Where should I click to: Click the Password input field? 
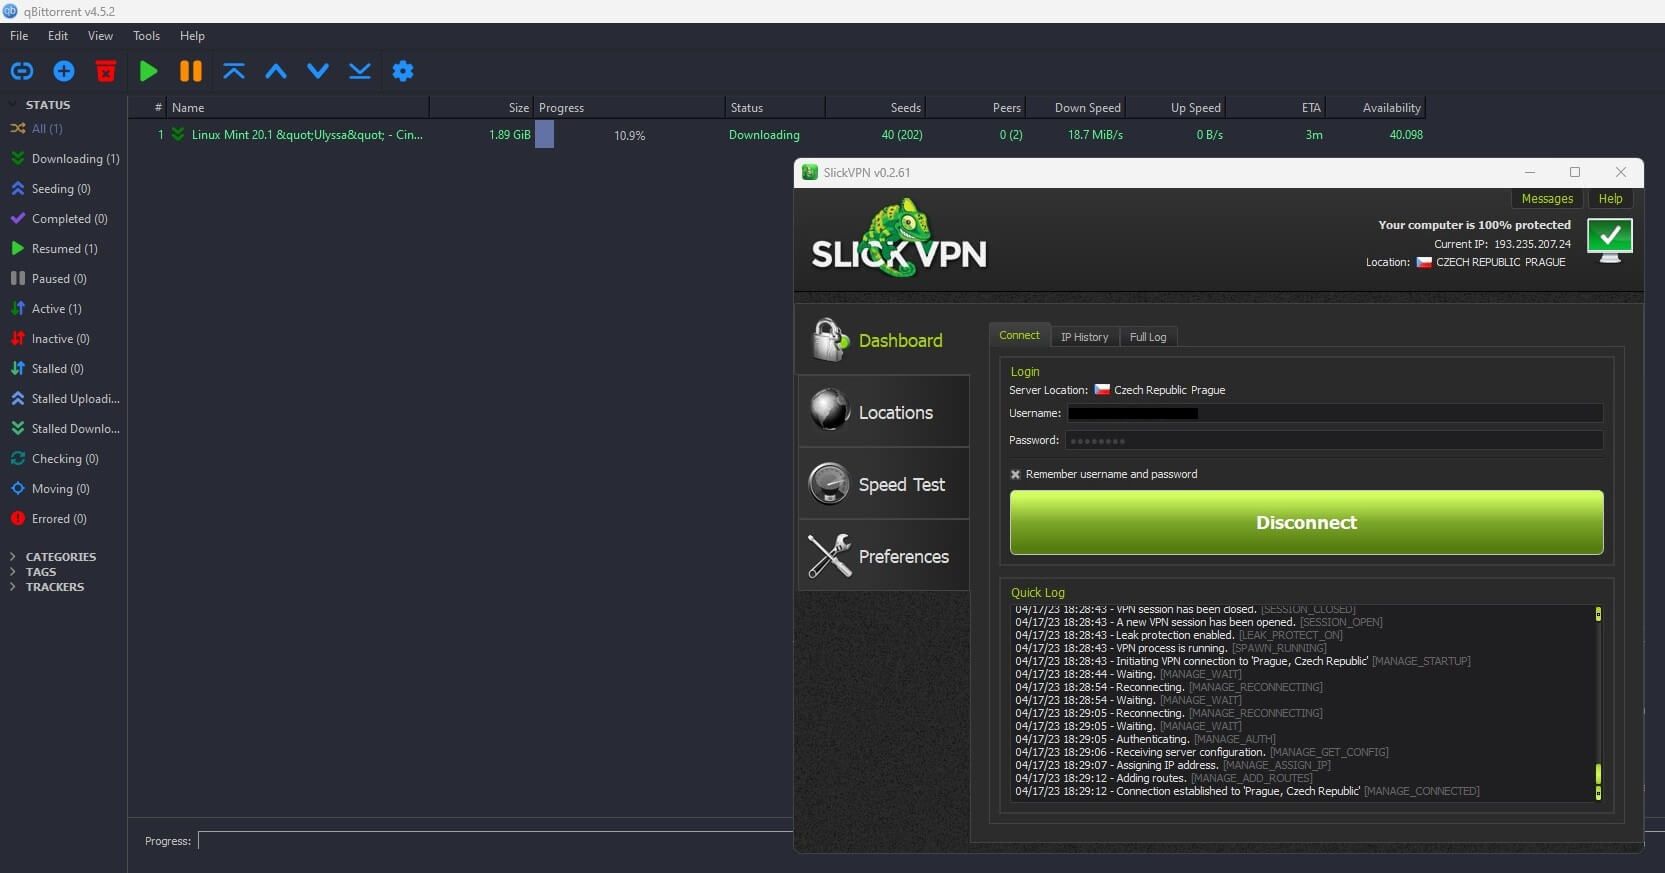click(1334, 440)
